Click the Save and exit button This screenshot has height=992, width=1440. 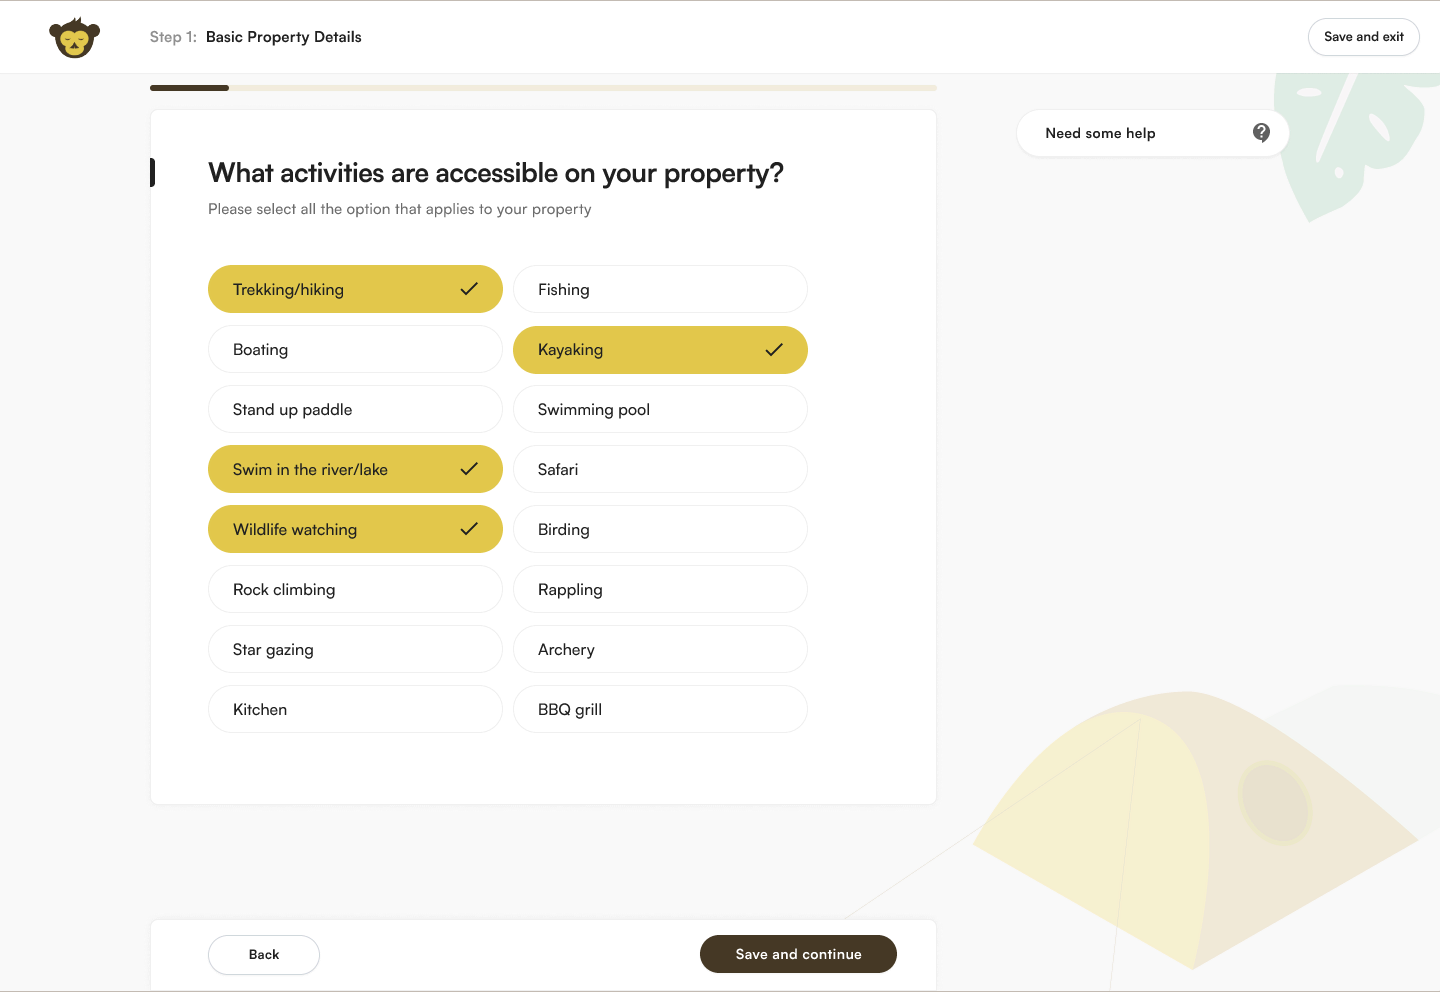pos(1363,37)
